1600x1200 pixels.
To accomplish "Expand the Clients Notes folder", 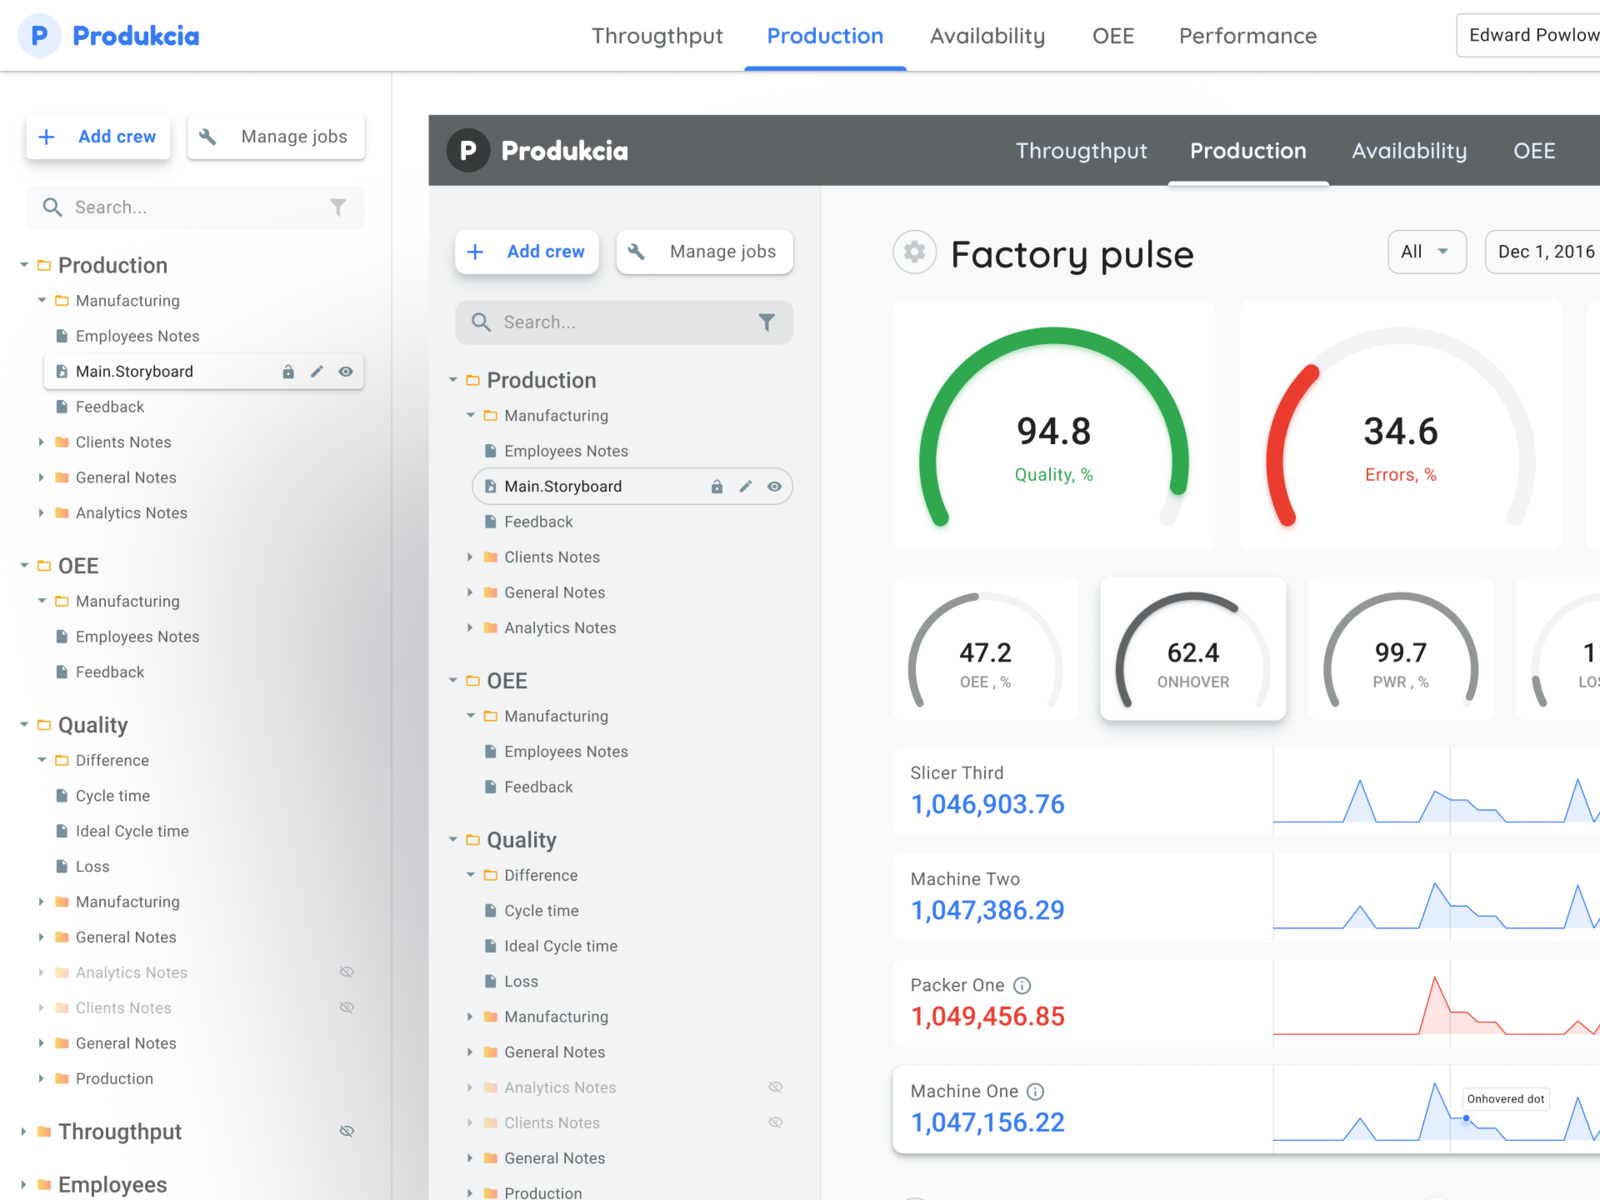I will coord(40,442).
